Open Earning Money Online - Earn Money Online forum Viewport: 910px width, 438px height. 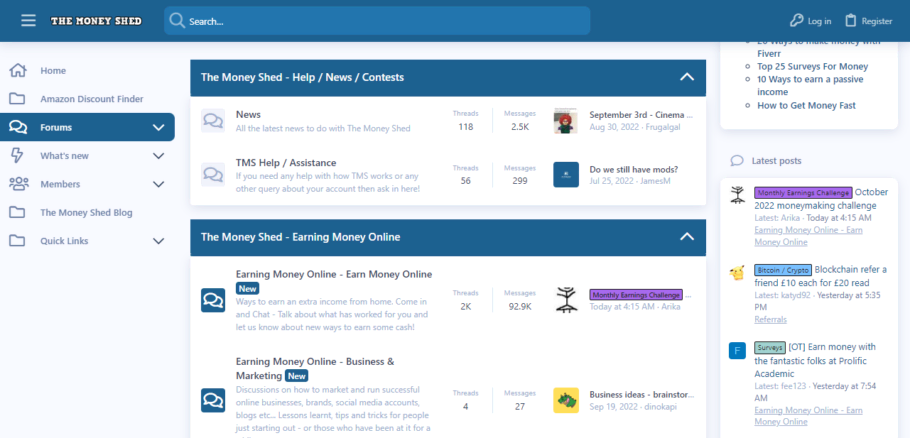334,274
